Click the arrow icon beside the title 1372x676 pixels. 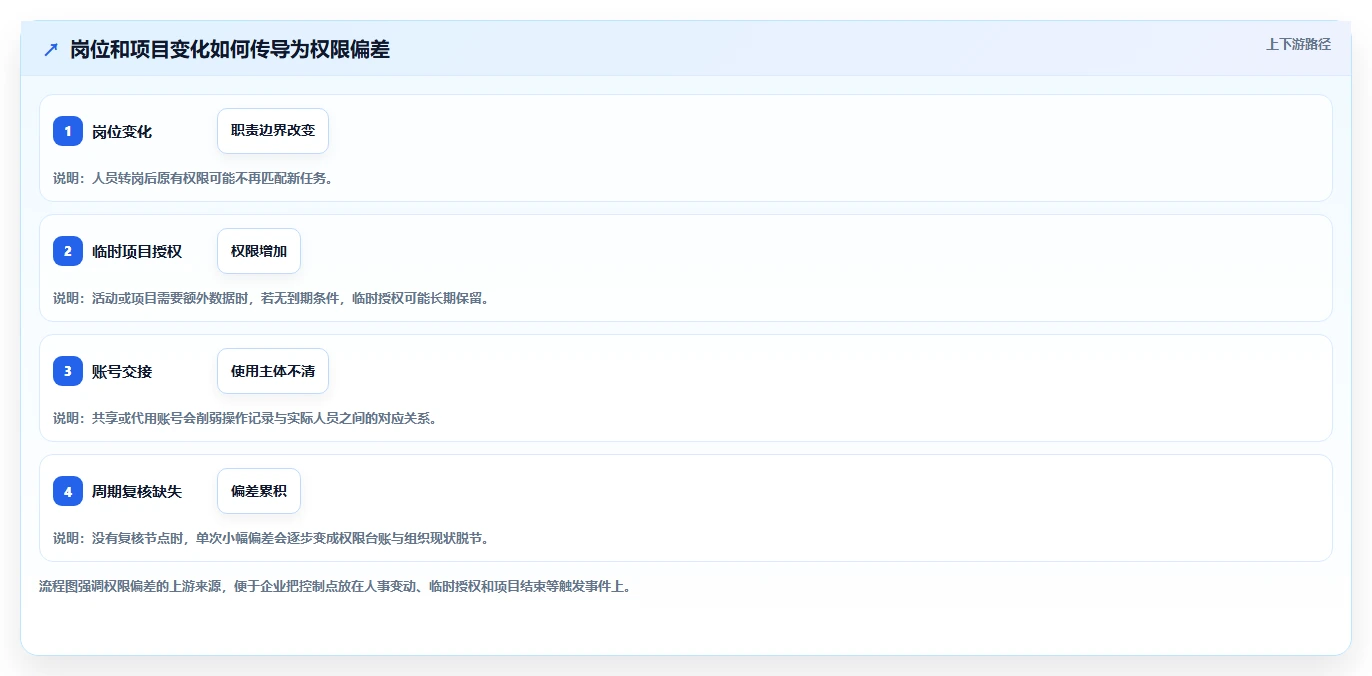(51, 49)
